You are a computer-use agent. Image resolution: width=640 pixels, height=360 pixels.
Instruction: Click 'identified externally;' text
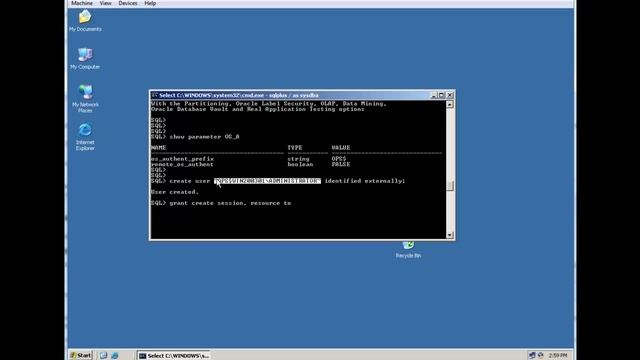(365, 181)
